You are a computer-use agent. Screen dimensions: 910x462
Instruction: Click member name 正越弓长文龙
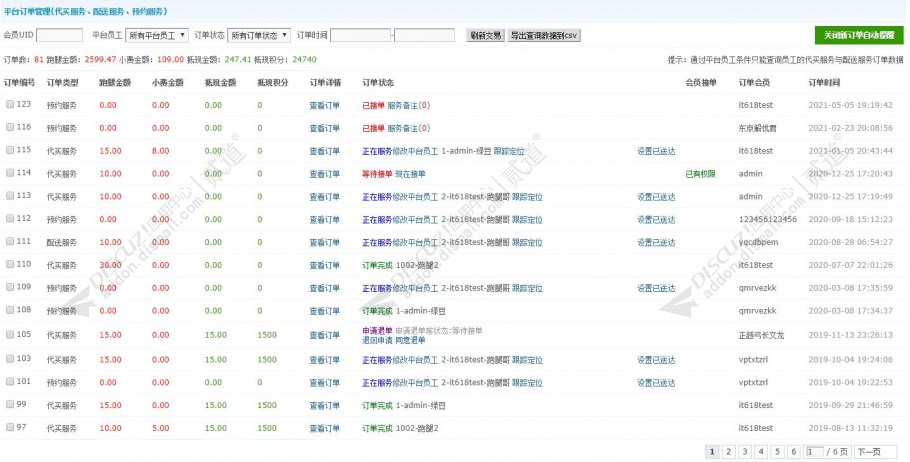click(x=761, y=335)
